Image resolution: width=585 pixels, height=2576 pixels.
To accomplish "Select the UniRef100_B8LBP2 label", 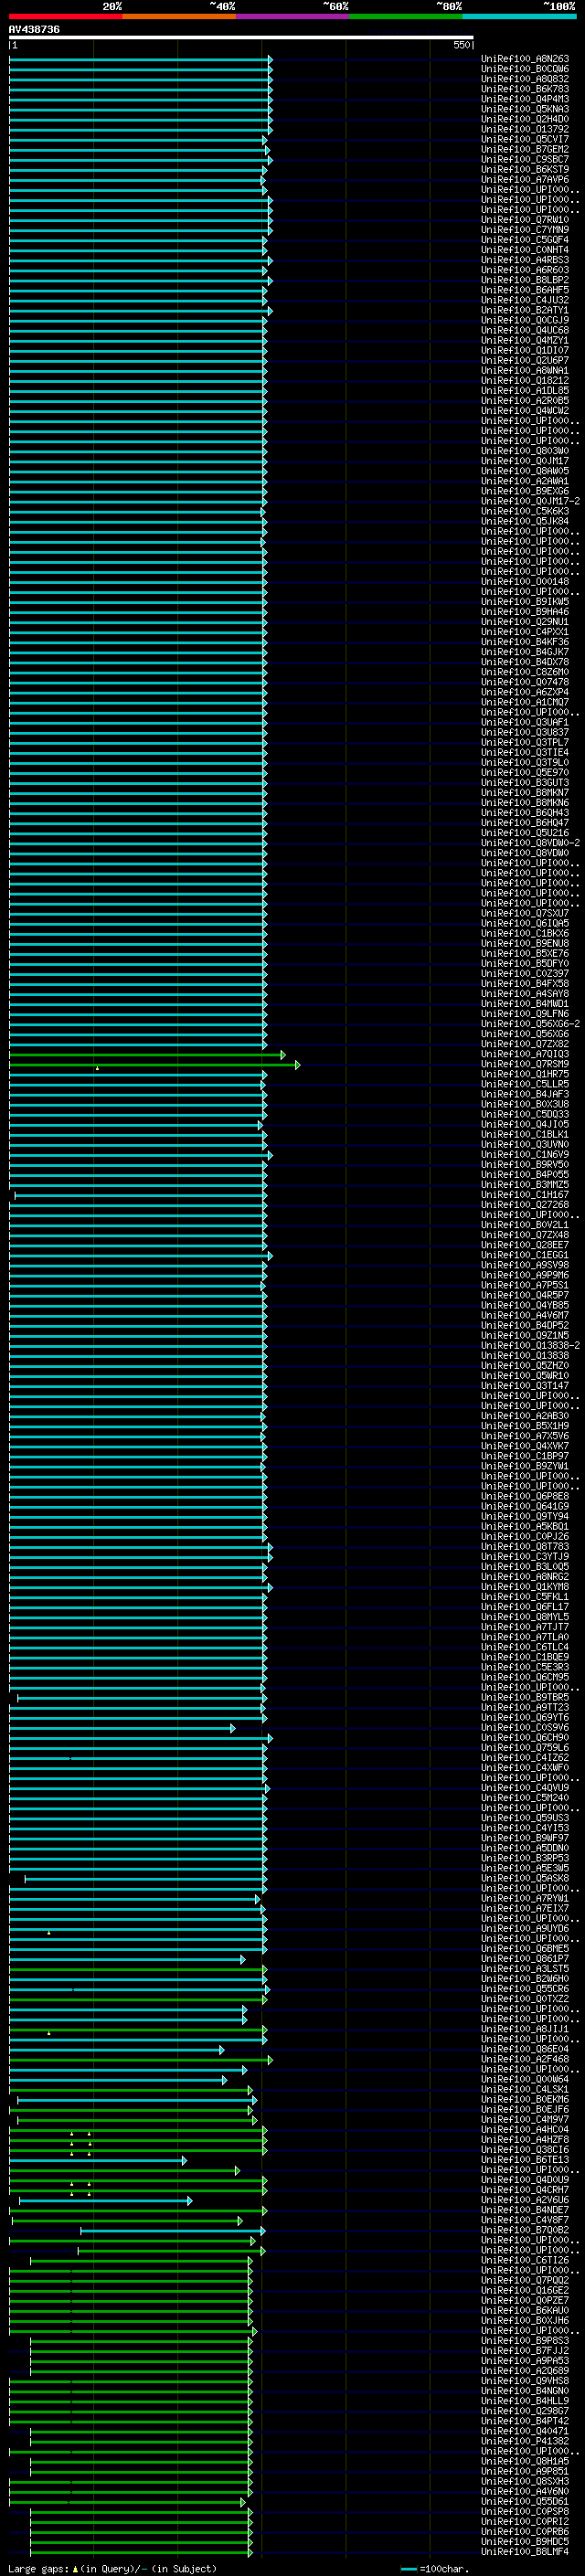I will 525,280.
